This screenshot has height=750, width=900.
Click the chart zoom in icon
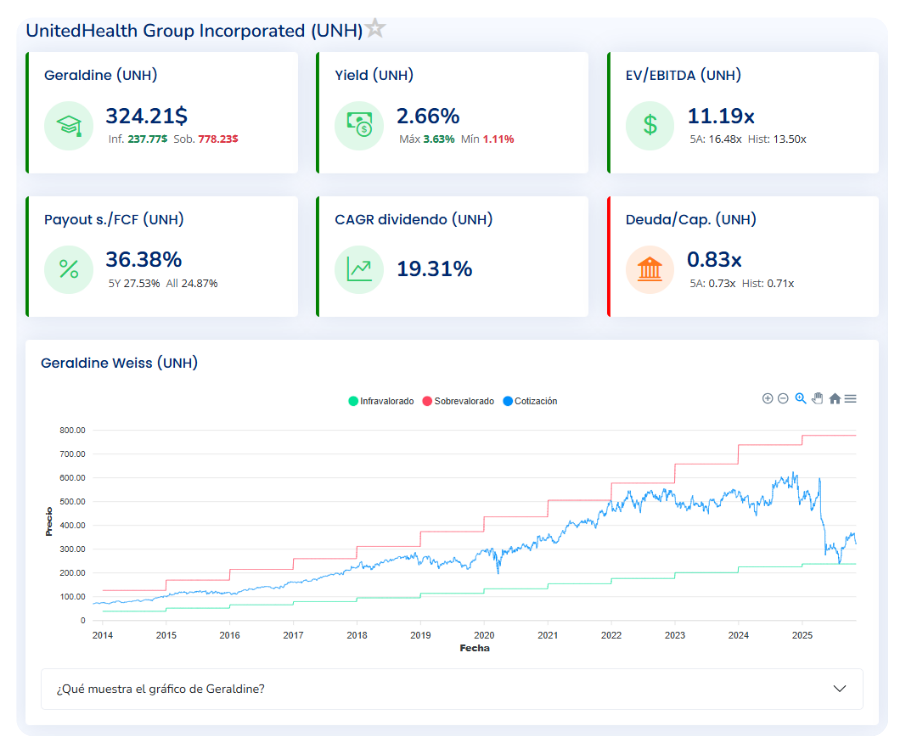pyautogui.click(x=768, y=398)
